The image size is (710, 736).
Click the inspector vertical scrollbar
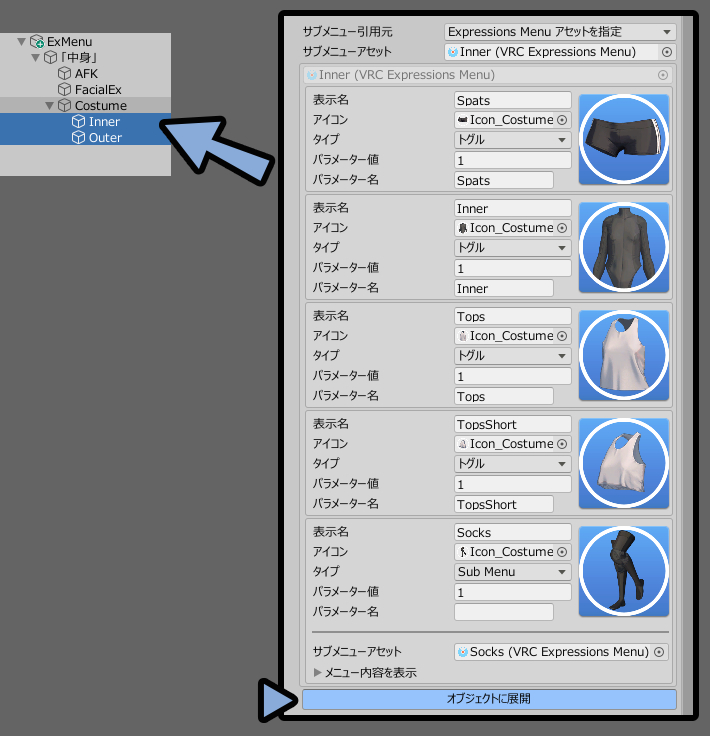(687, 365)
